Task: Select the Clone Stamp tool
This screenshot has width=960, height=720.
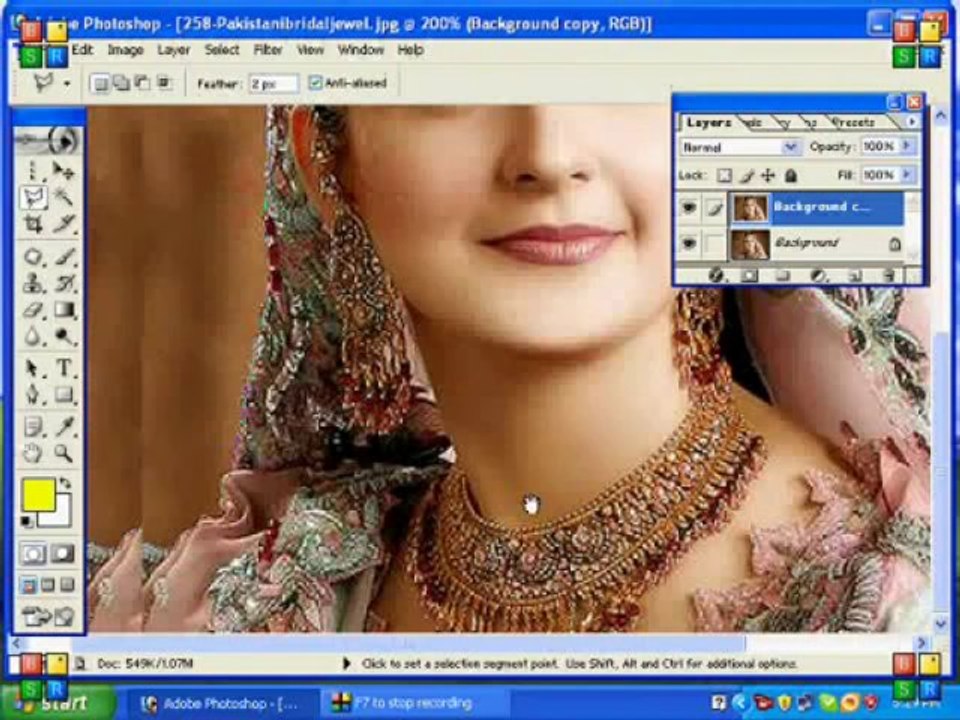Action: [33, 283]
